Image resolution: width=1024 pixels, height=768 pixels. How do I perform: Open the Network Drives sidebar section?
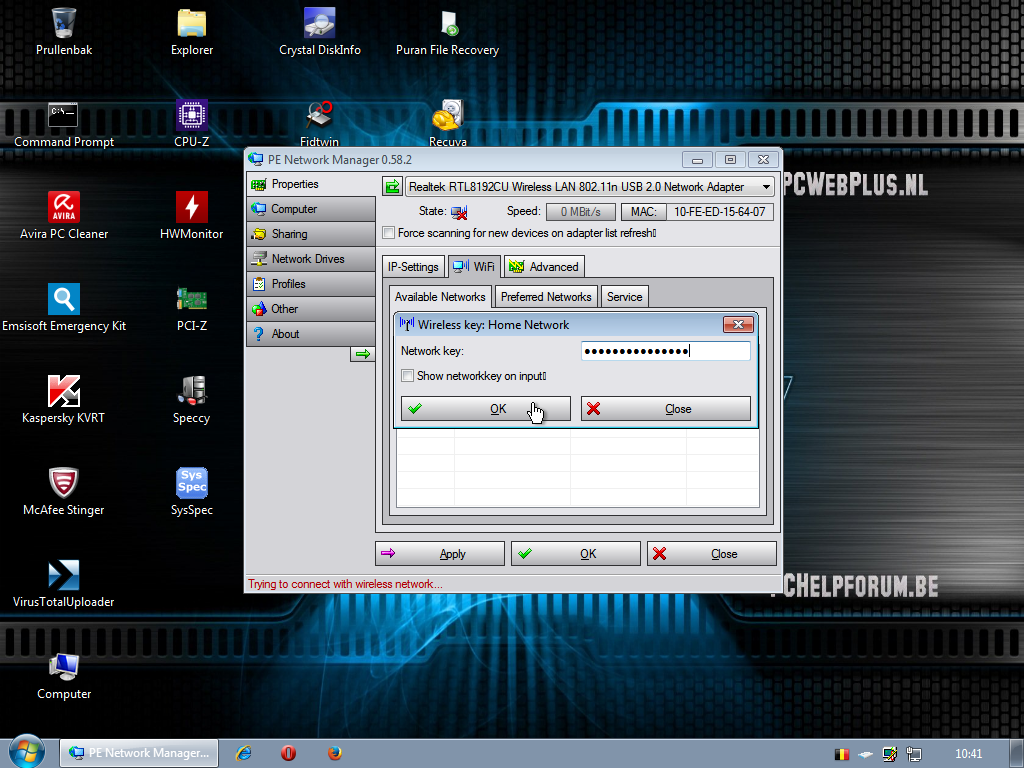click(312, 259)
